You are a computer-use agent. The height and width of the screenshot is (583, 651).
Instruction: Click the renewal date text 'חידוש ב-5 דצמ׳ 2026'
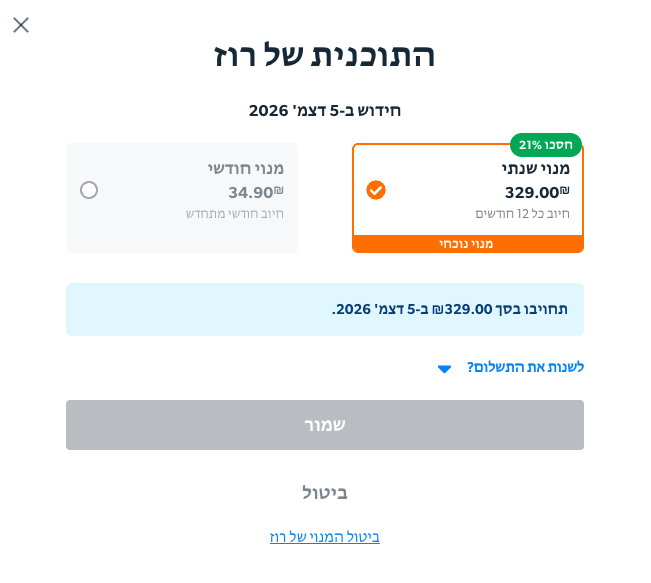pyautogui.click(x=325, y=111)
